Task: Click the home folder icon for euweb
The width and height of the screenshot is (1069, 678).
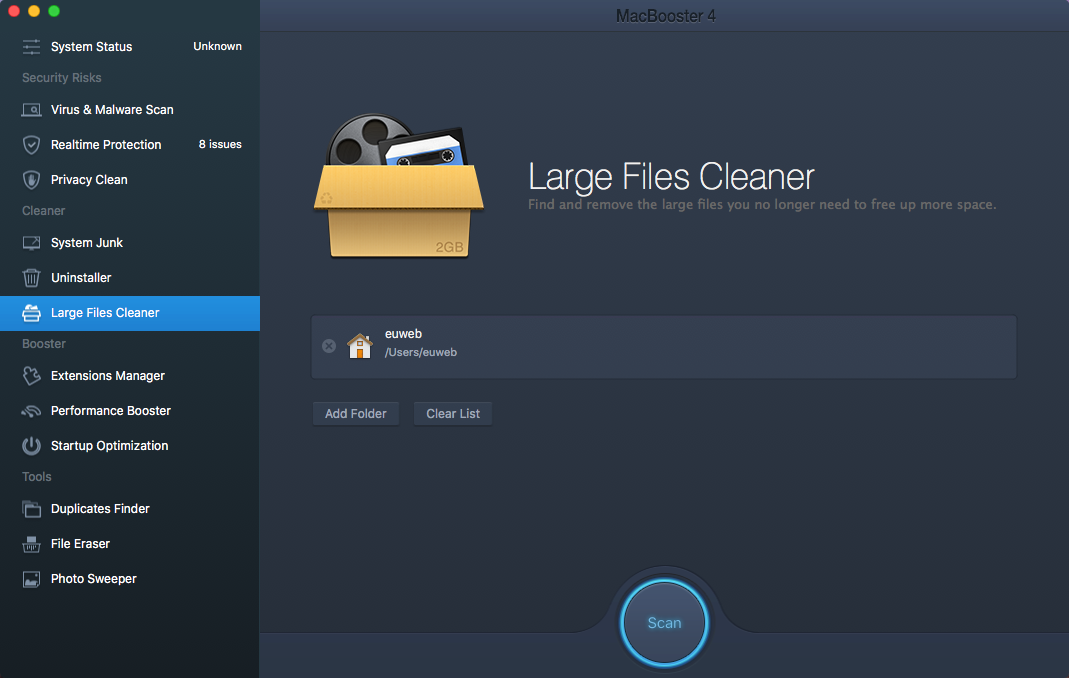Action: click(x=360, y=345)
